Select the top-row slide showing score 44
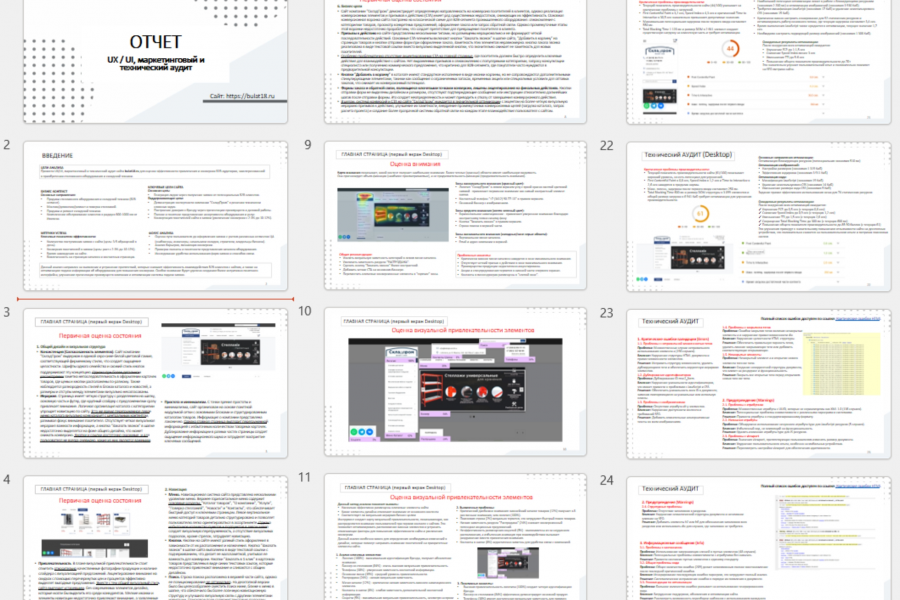This screenshot has width=900, height=600. [x=759, y=62]
